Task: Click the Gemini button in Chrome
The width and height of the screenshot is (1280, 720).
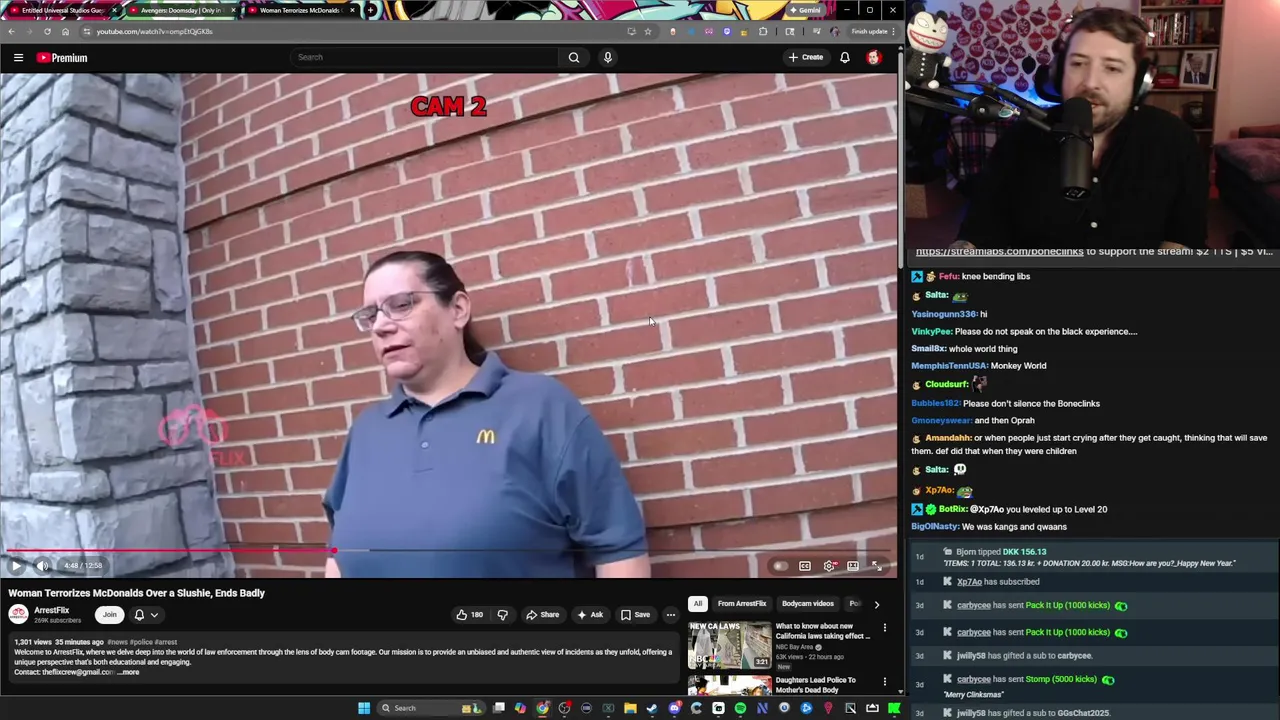Action: 806,10
